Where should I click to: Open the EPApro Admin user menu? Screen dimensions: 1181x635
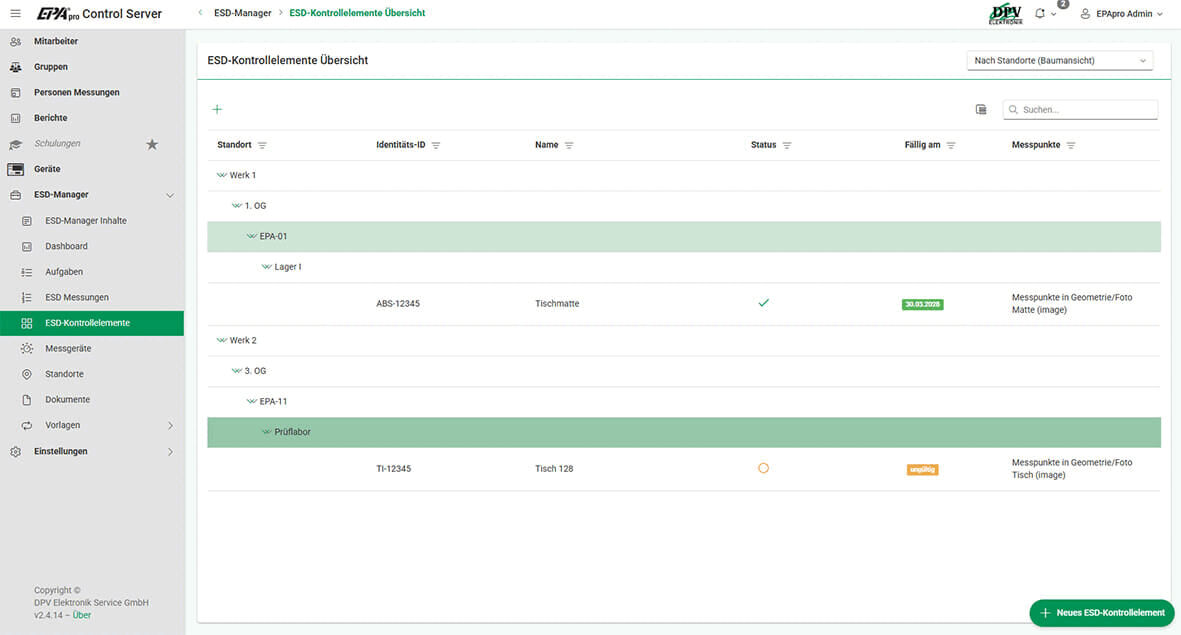coord(1122,14)
